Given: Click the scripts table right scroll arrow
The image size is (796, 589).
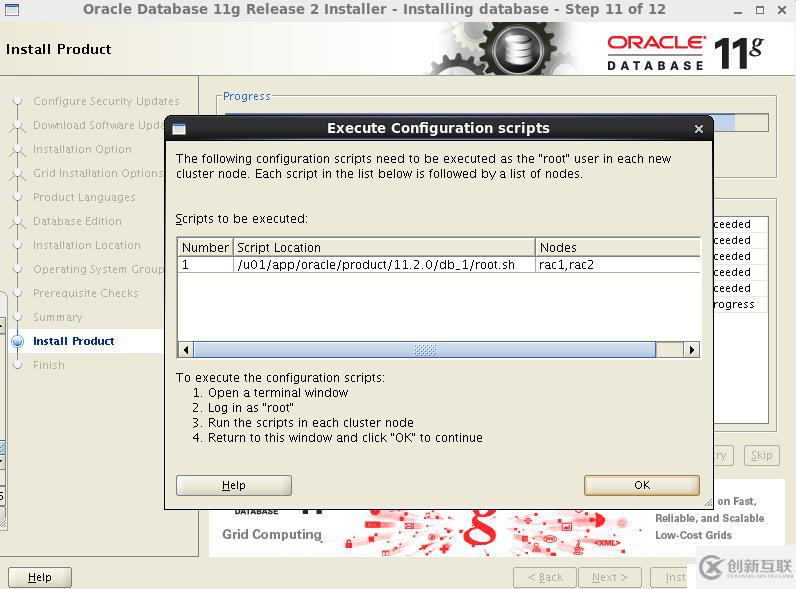Looking at the screenshot, I should click(691, 350).
